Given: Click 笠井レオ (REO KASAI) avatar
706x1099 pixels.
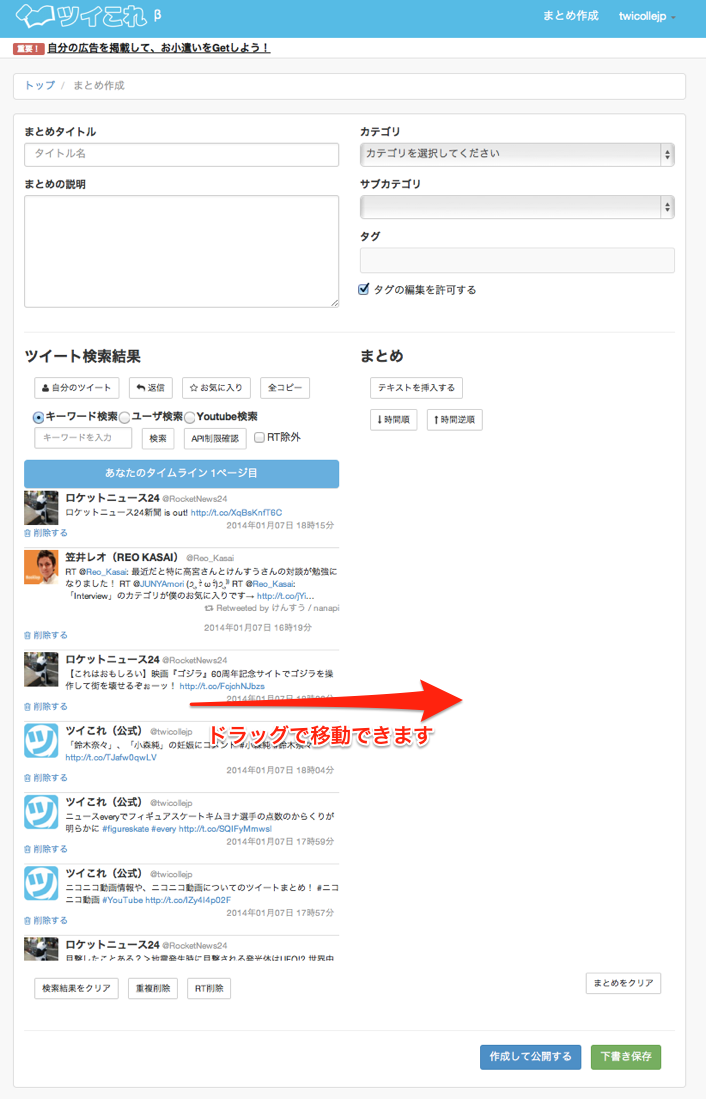Looking at the screenshot, I should pos(41,567).
